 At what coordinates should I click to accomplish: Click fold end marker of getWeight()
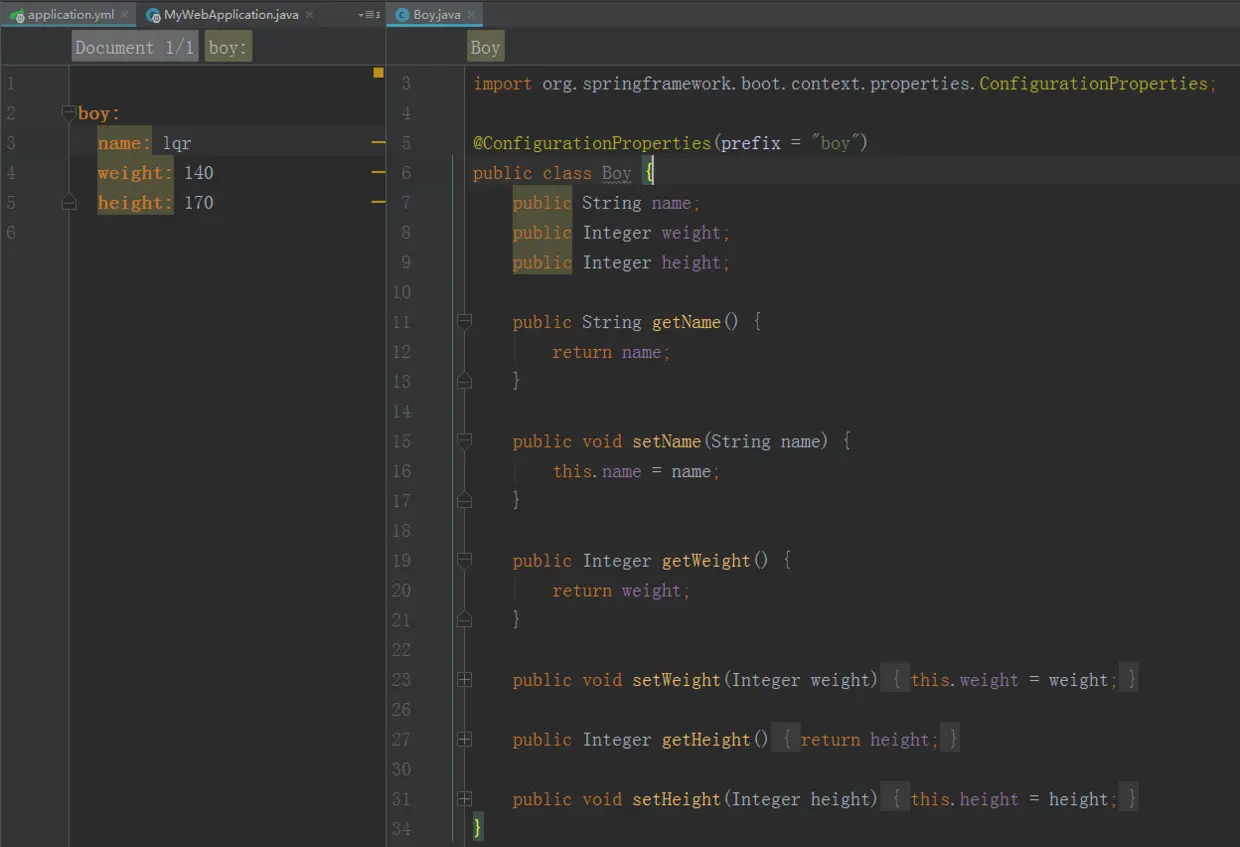[464, 619]
